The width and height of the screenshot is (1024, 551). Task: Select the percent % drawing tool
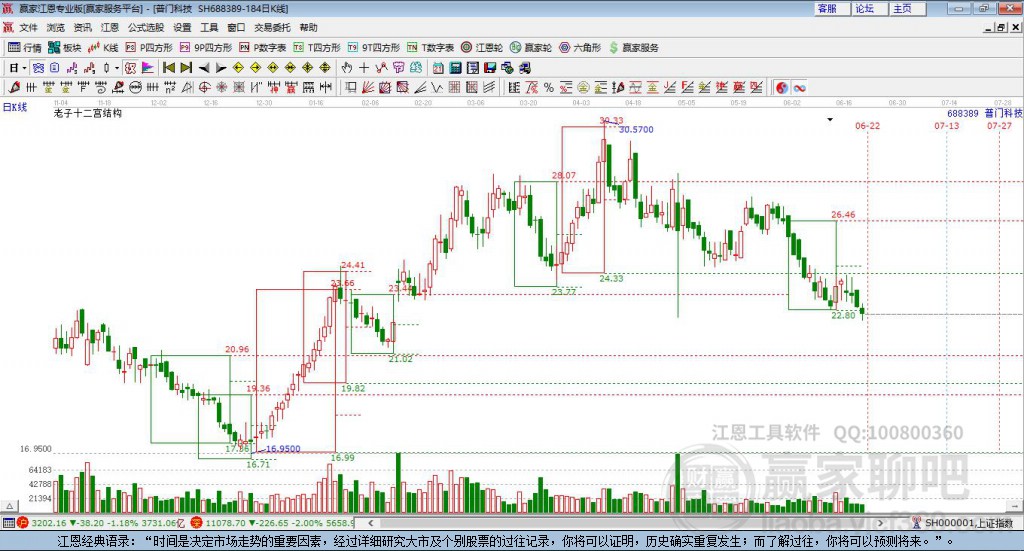[x=549, y=87]
